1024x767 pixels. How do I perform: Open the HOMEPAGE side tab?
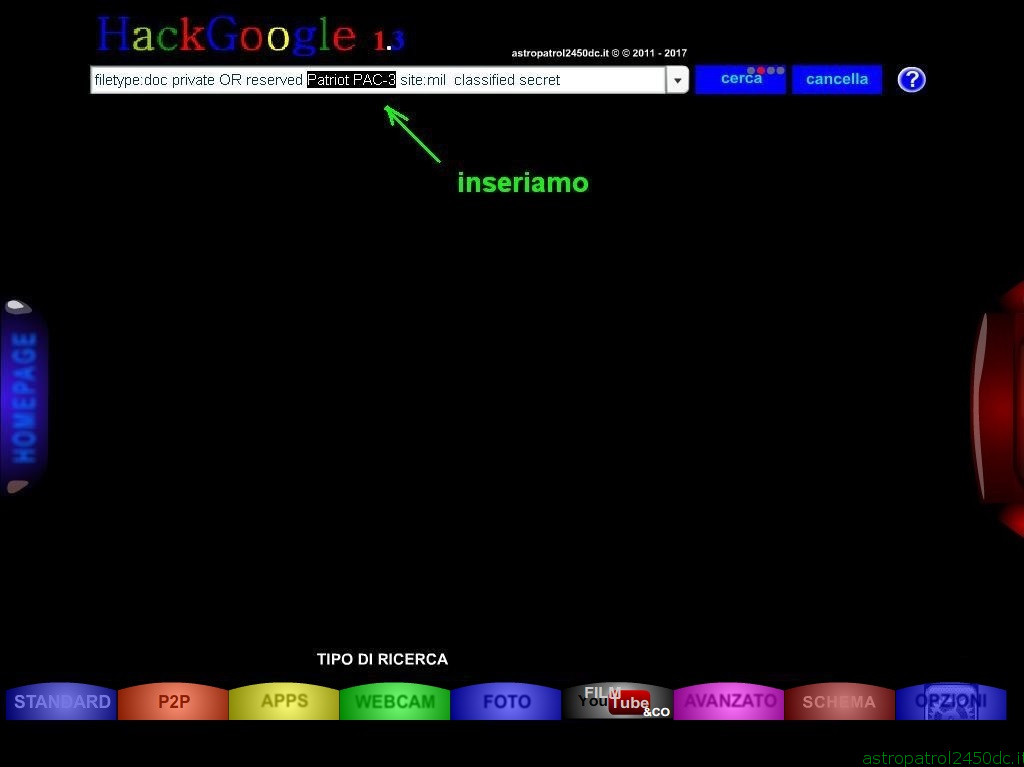pos(24,397)
